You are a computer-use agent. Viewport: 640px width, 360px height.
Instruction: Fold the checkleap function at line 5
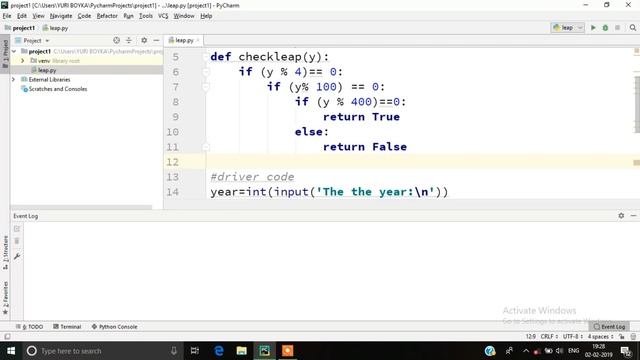click(x=206, y=57)
